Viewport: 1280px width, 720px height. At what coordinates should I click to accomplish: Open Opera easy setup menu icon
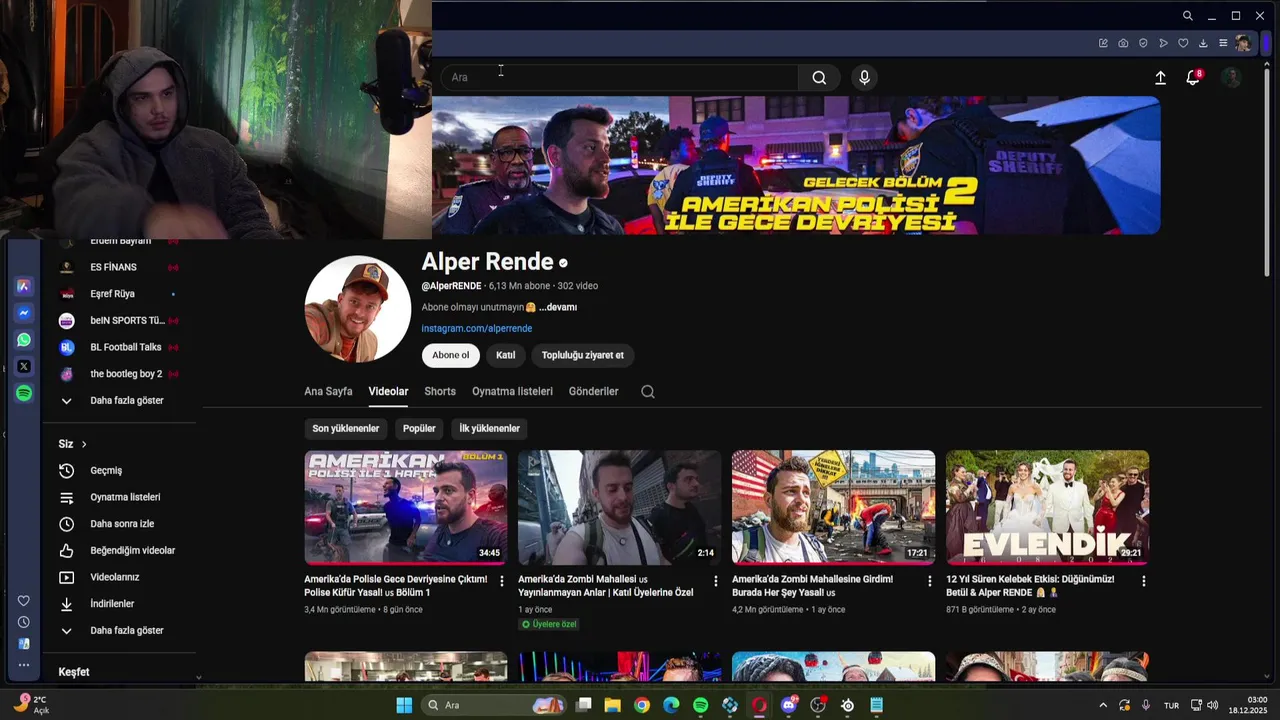tap(1223, 43)
